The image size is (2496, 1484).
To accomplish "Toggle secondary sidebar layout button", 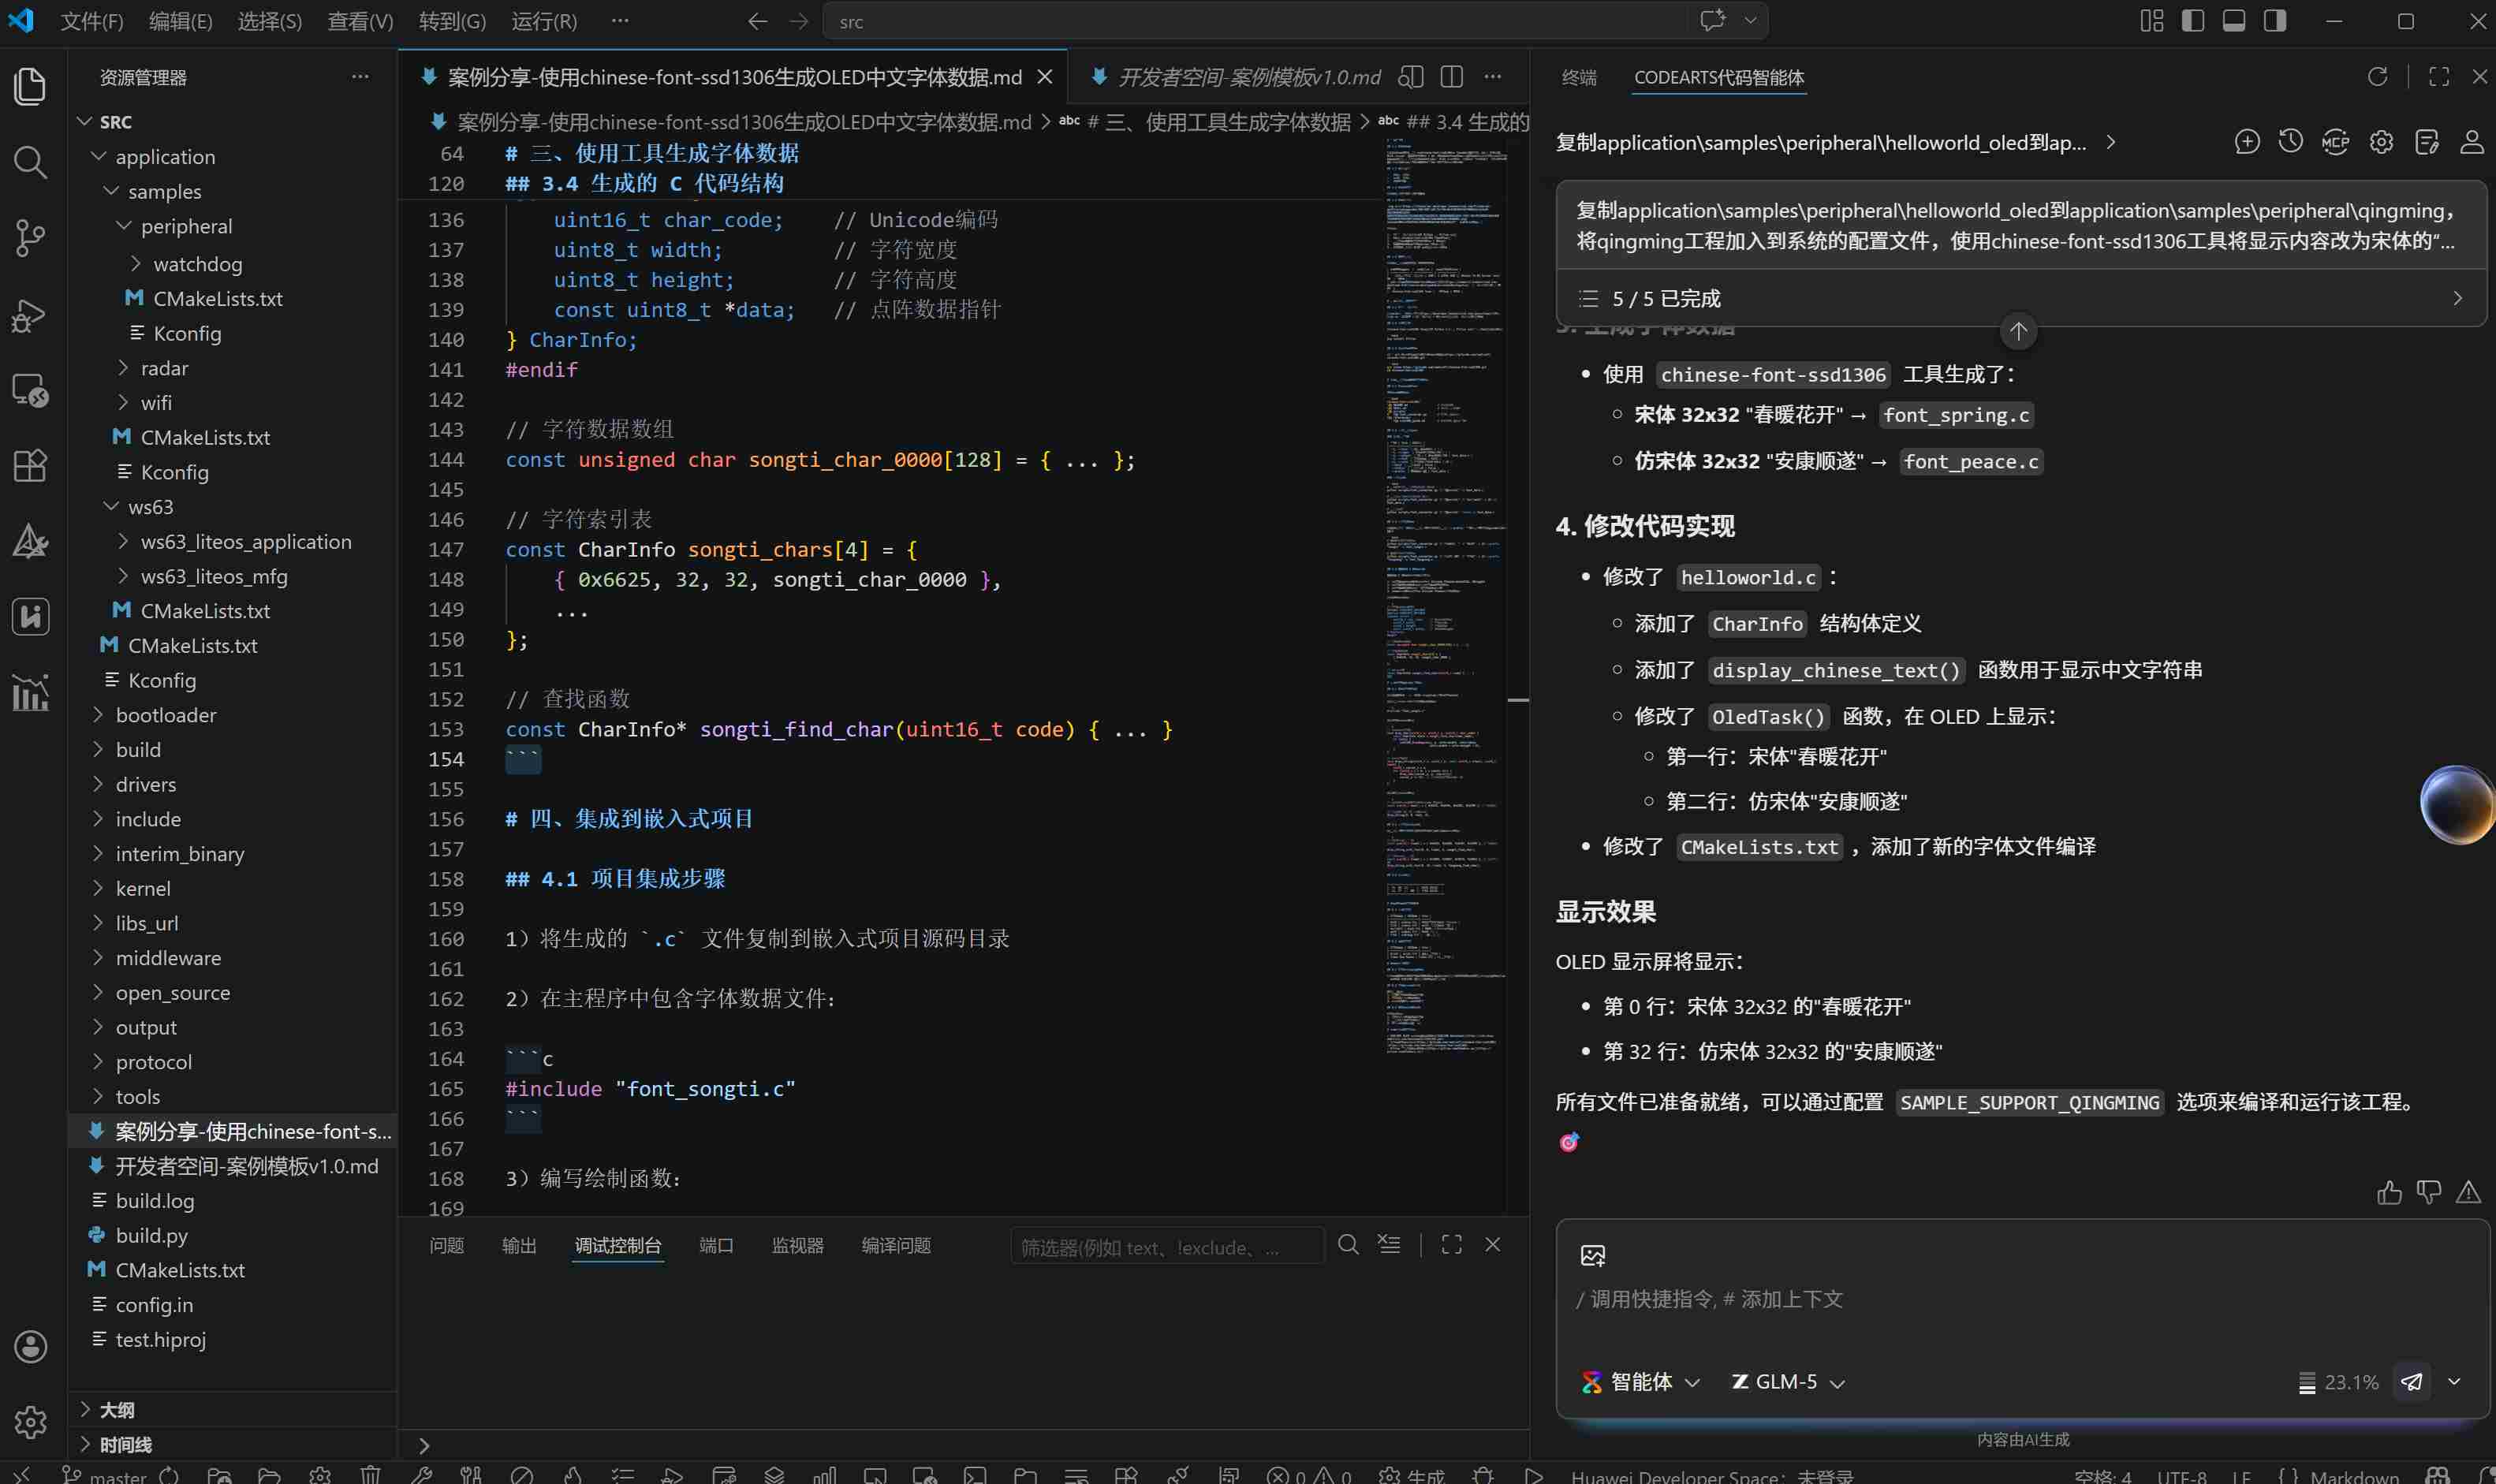I will pos(2275,21).
